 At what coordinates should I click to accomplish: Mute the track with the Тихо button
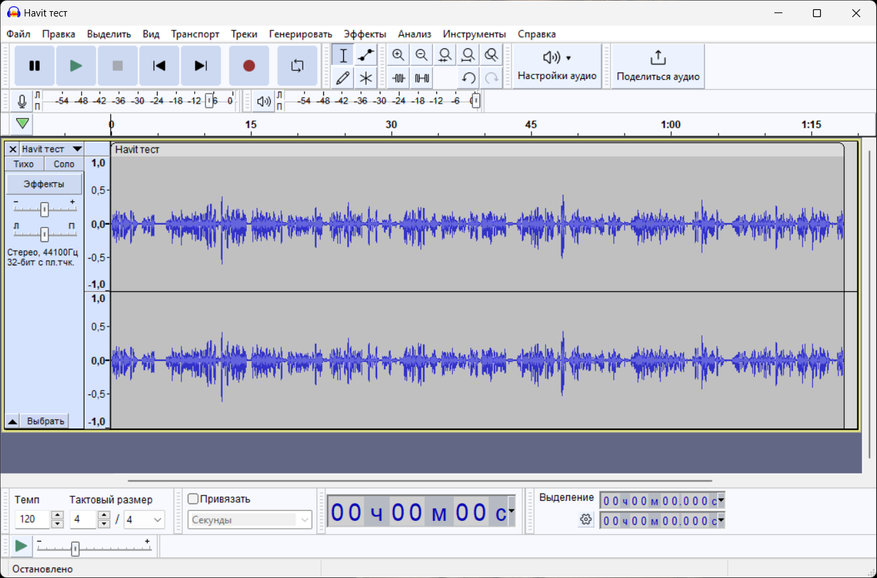coord(23,164)
